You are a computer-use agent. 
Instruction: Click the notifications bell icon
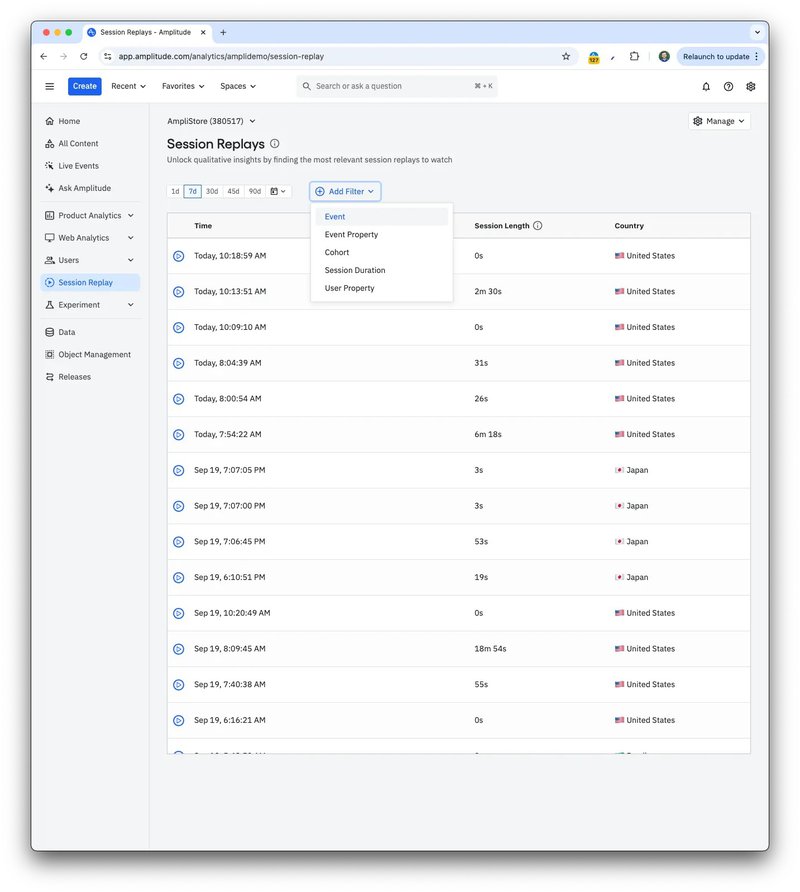[x=706, y=86]
